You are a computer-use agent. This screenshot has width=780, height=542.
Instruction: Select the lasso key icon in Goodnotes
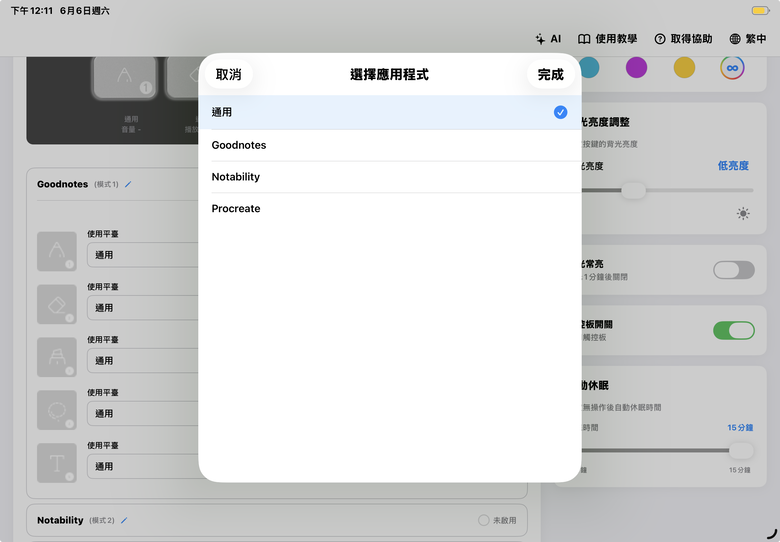(57, 410)
